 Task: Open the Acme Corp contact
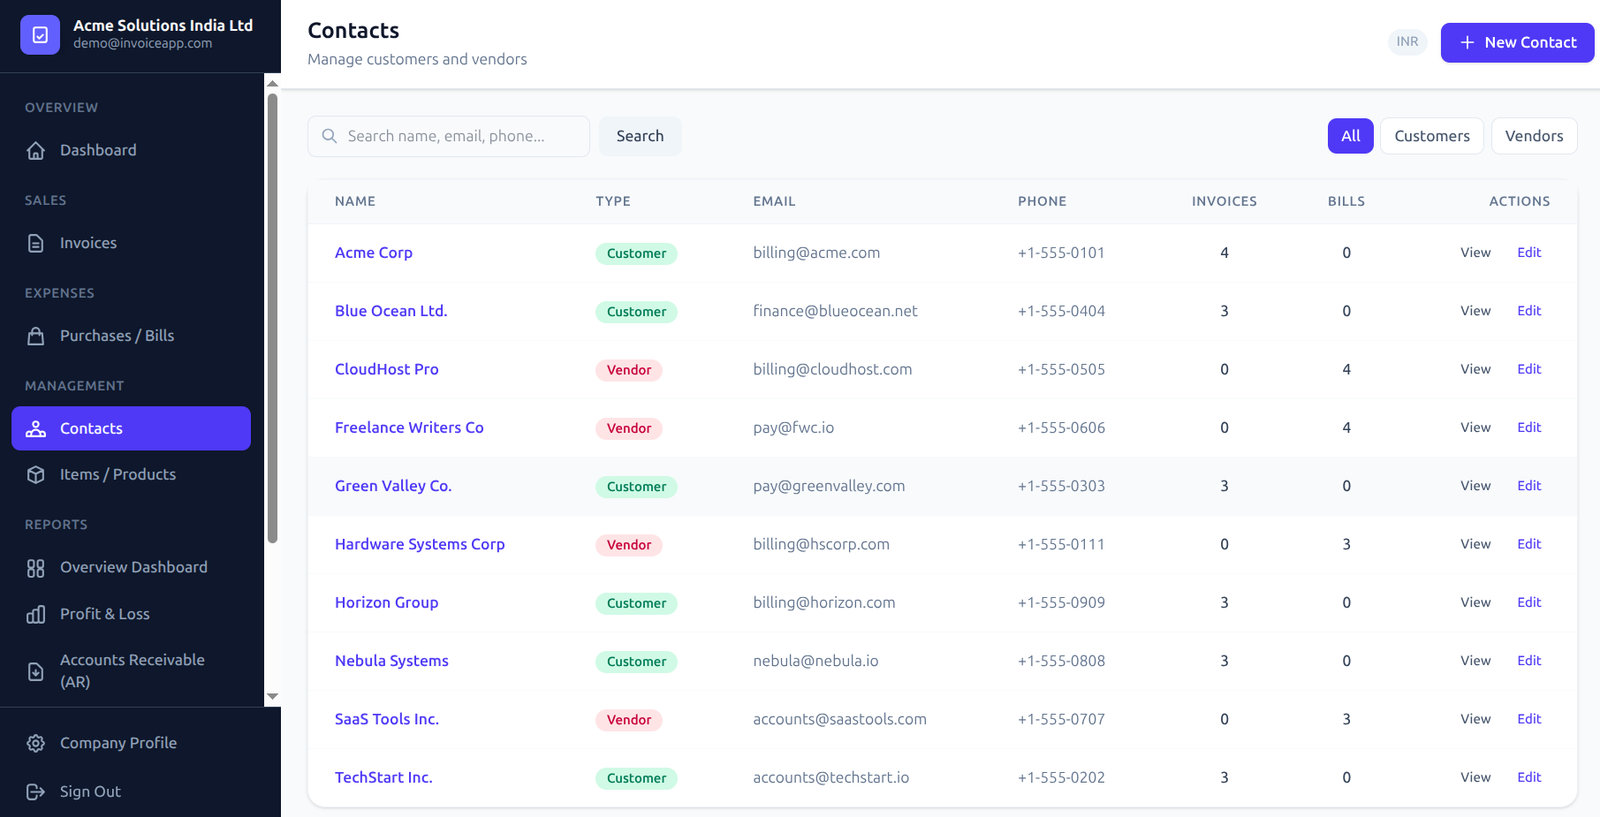(373, 253)
